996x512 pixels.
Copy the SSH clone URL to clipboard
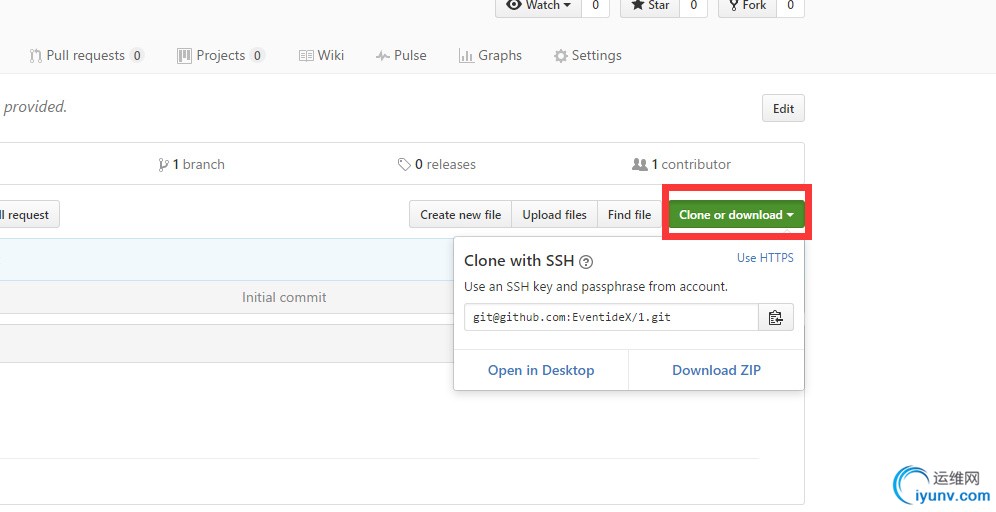click(775, 318)
